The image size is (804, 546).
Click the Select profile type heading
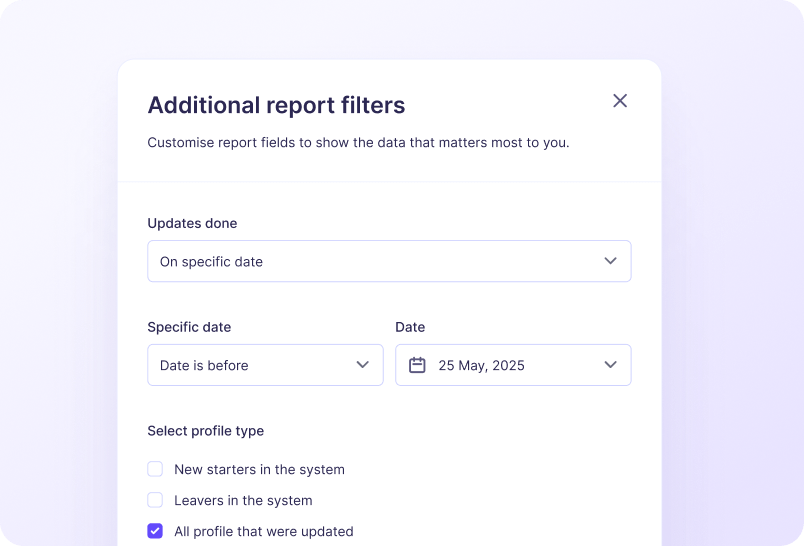[x=205, y=431]
